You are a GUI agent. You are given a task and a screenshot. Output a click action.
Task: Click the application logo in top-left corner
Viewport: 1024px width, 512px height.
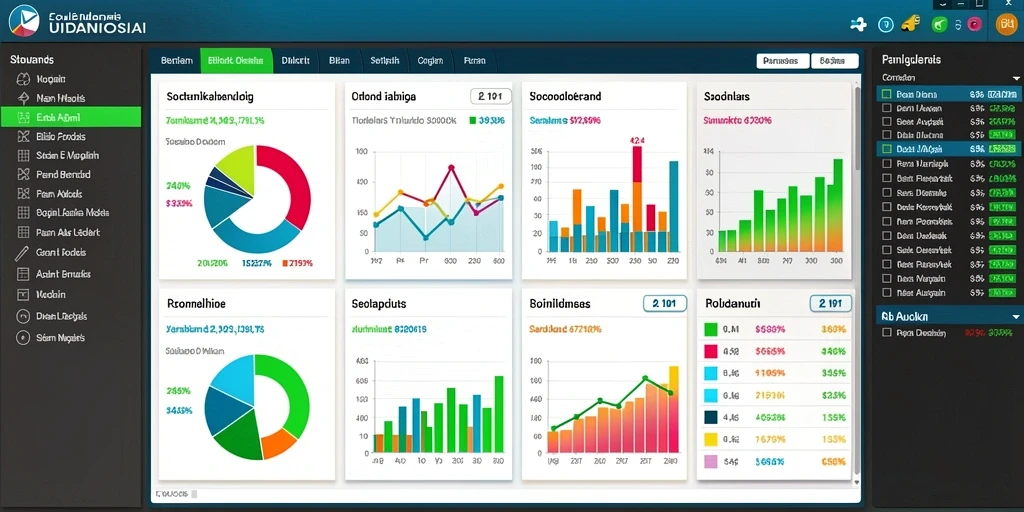click(25, 20)
